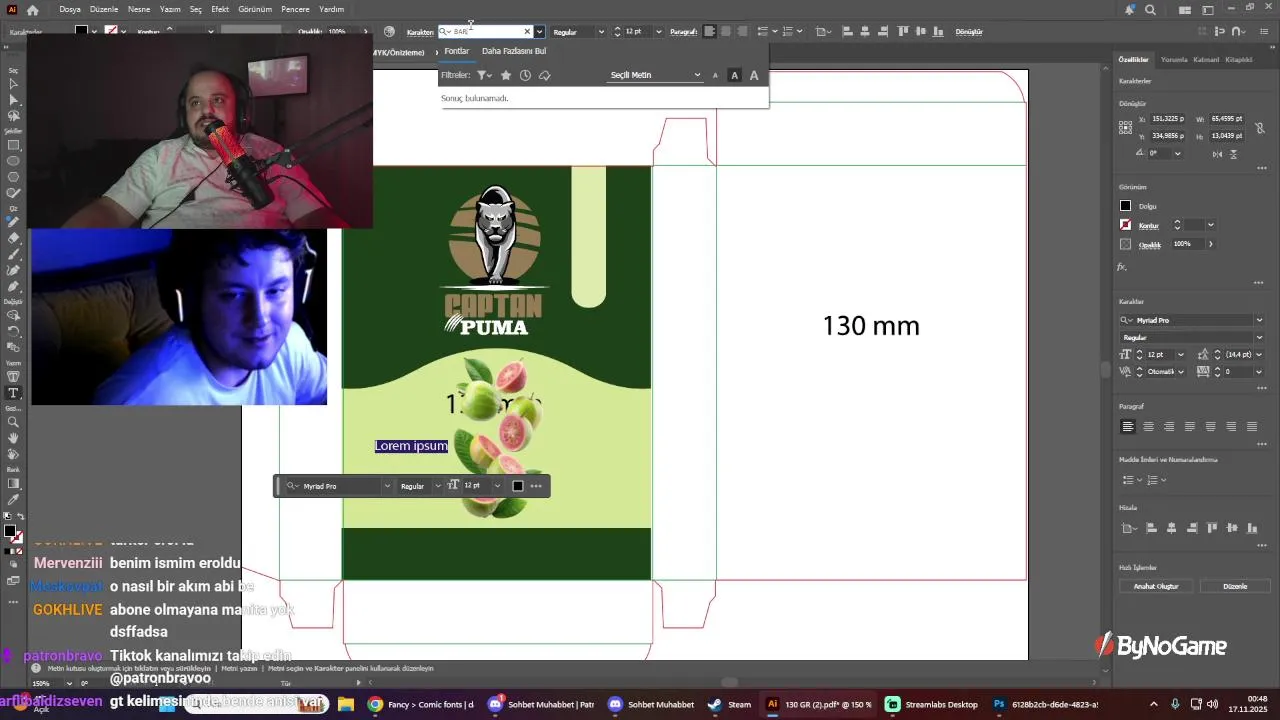
Task: Open font filter funnel dropdown
Action: click(x=484, y=75)
